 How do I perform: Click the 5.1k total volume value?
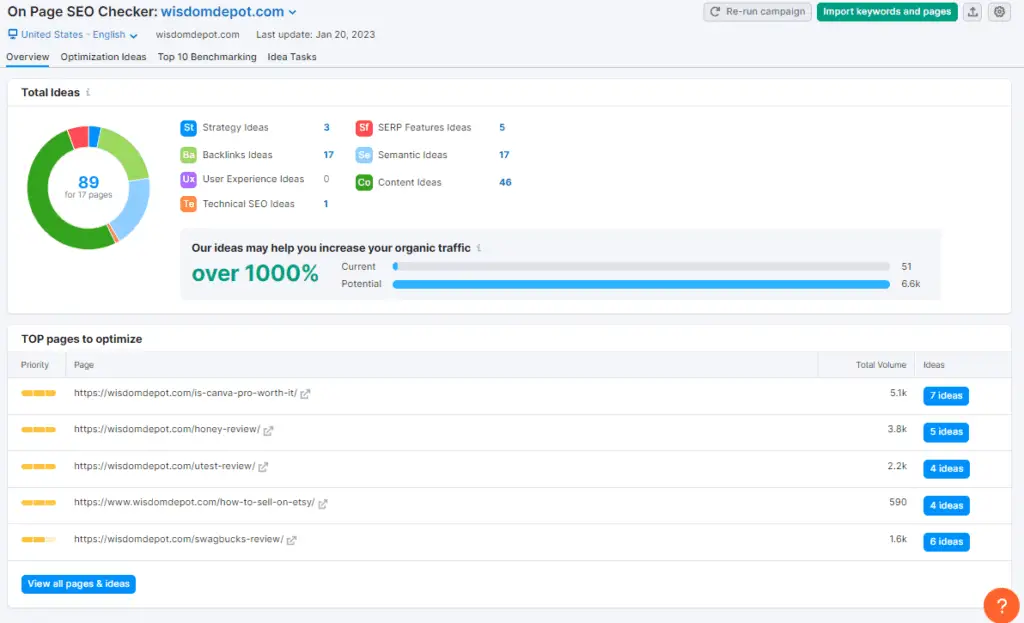[899, 392]
